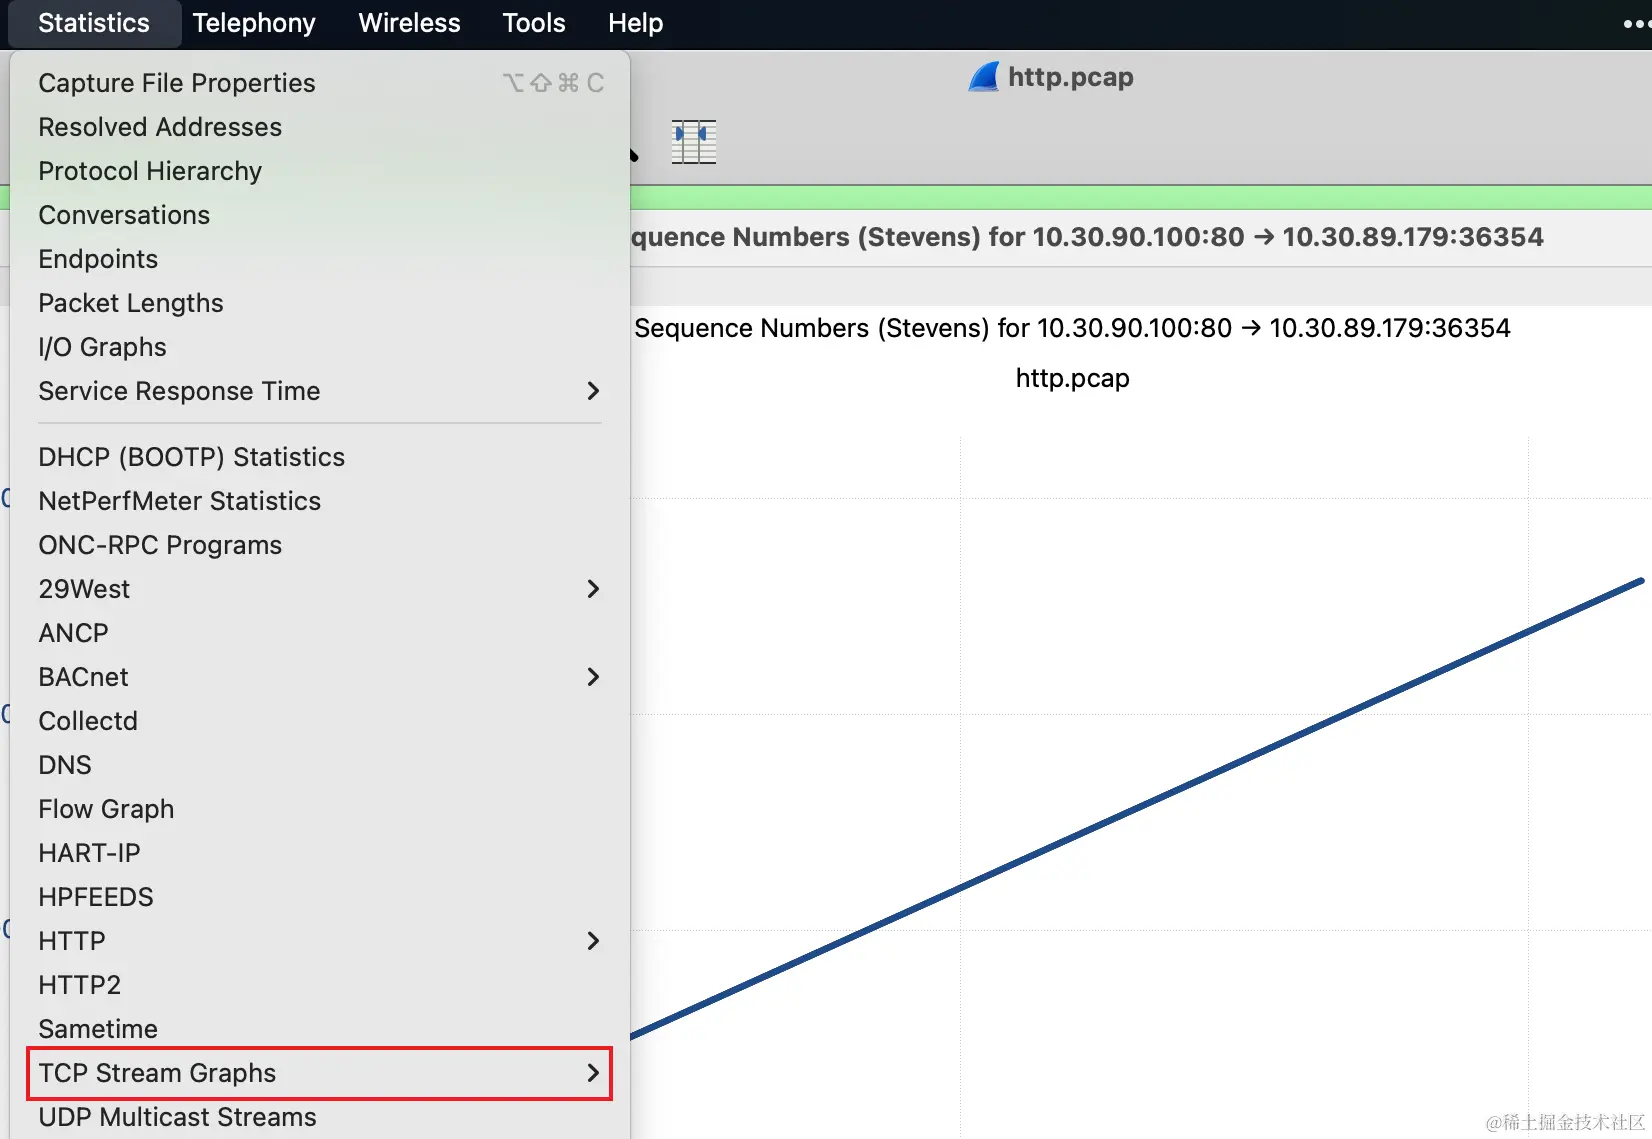Expand the HTTP submenu arrow

593,941
